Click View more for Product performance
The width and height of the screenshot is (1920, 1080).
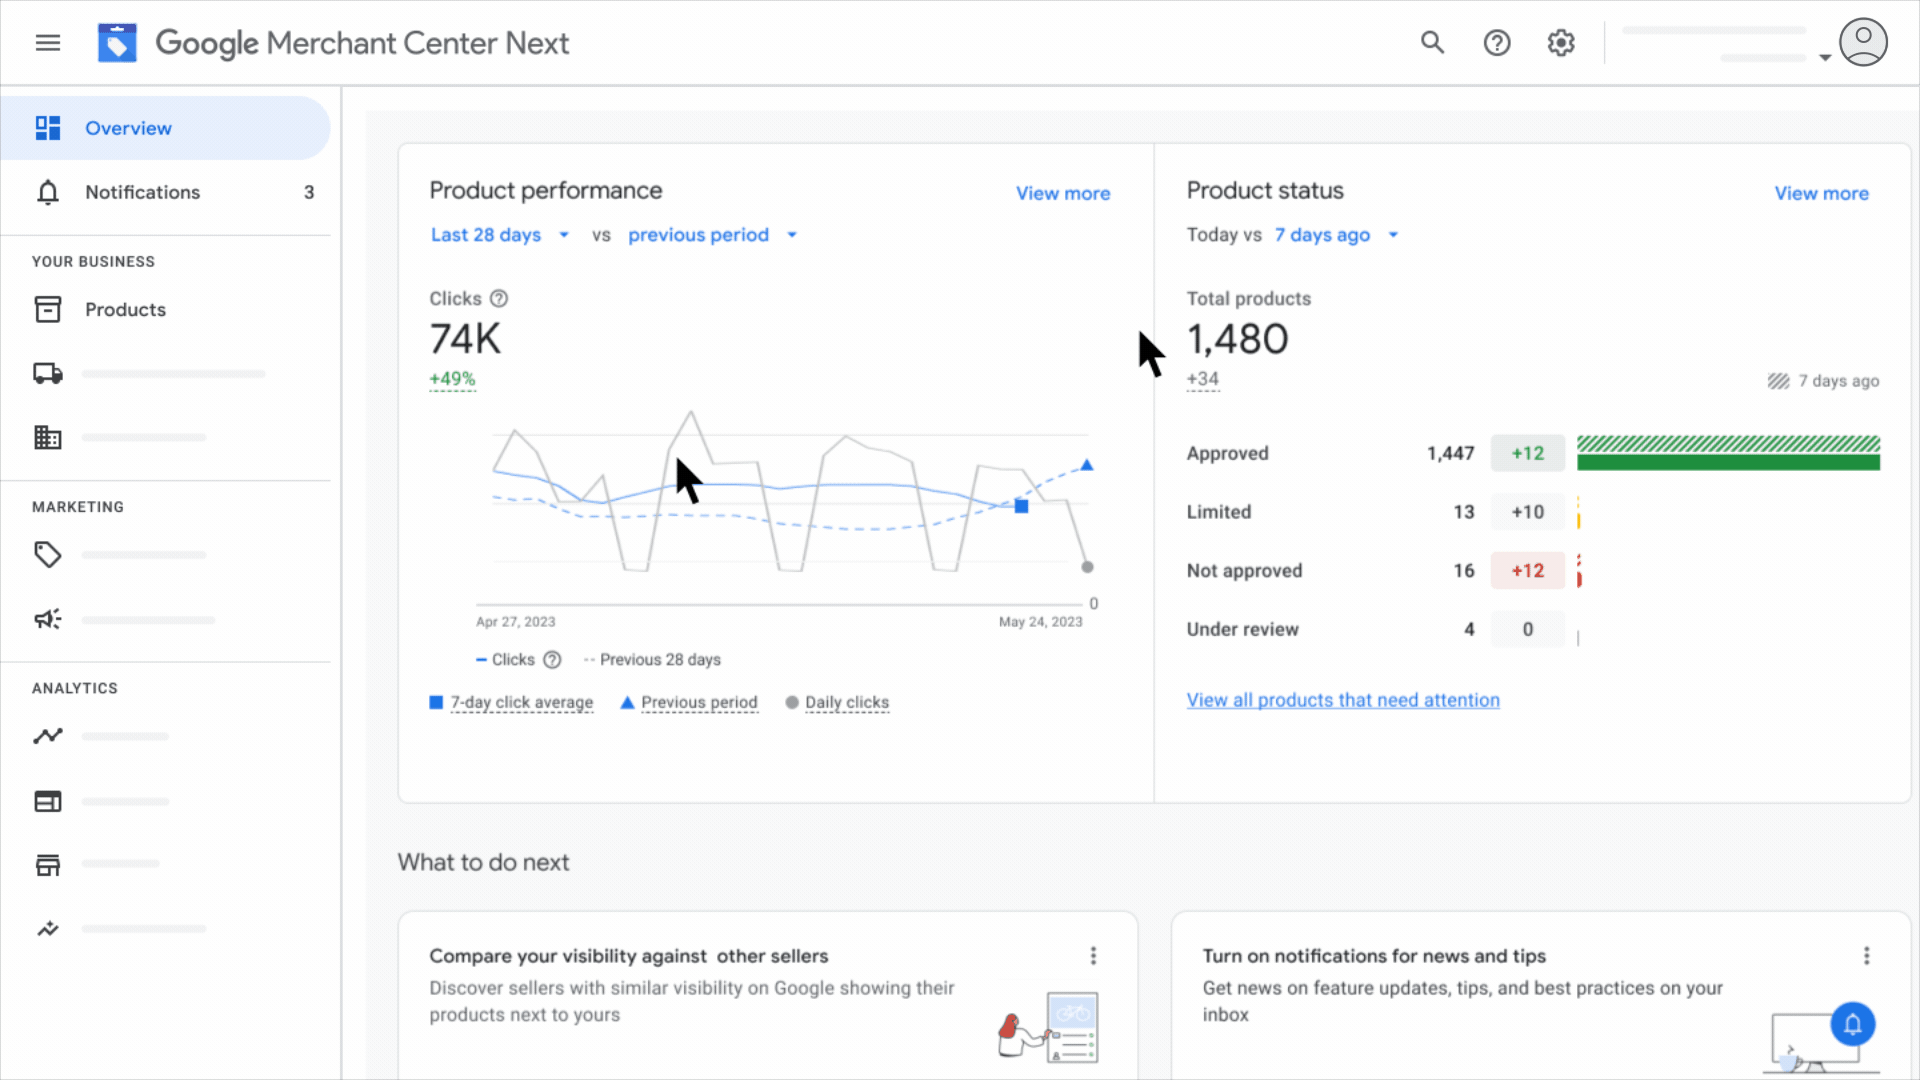coord(1063,193)
